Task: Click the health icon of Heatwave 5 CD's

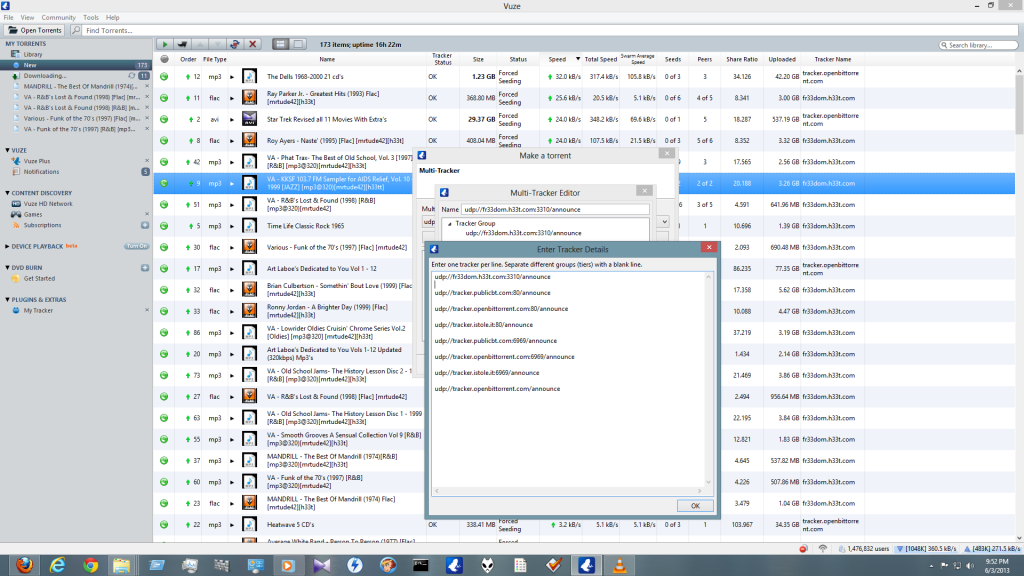Action: 164,524
